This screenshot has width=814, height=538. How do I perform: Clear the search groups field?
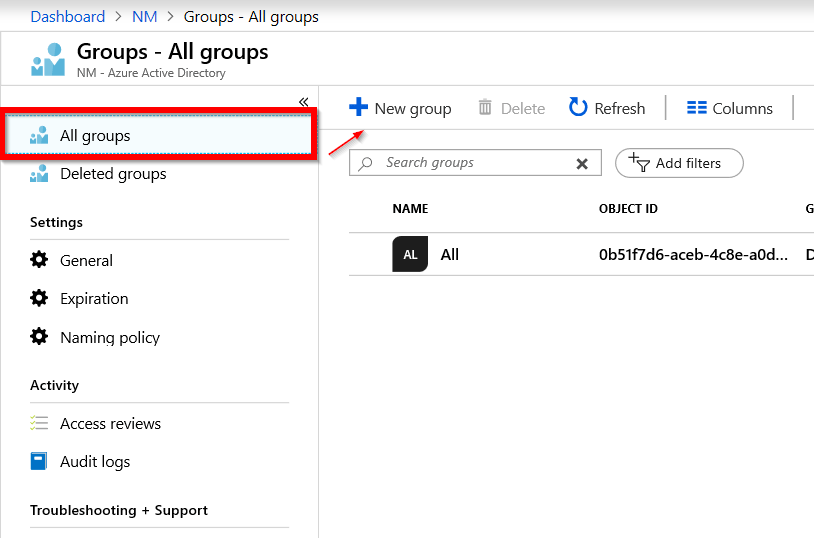tap(582, 164)
